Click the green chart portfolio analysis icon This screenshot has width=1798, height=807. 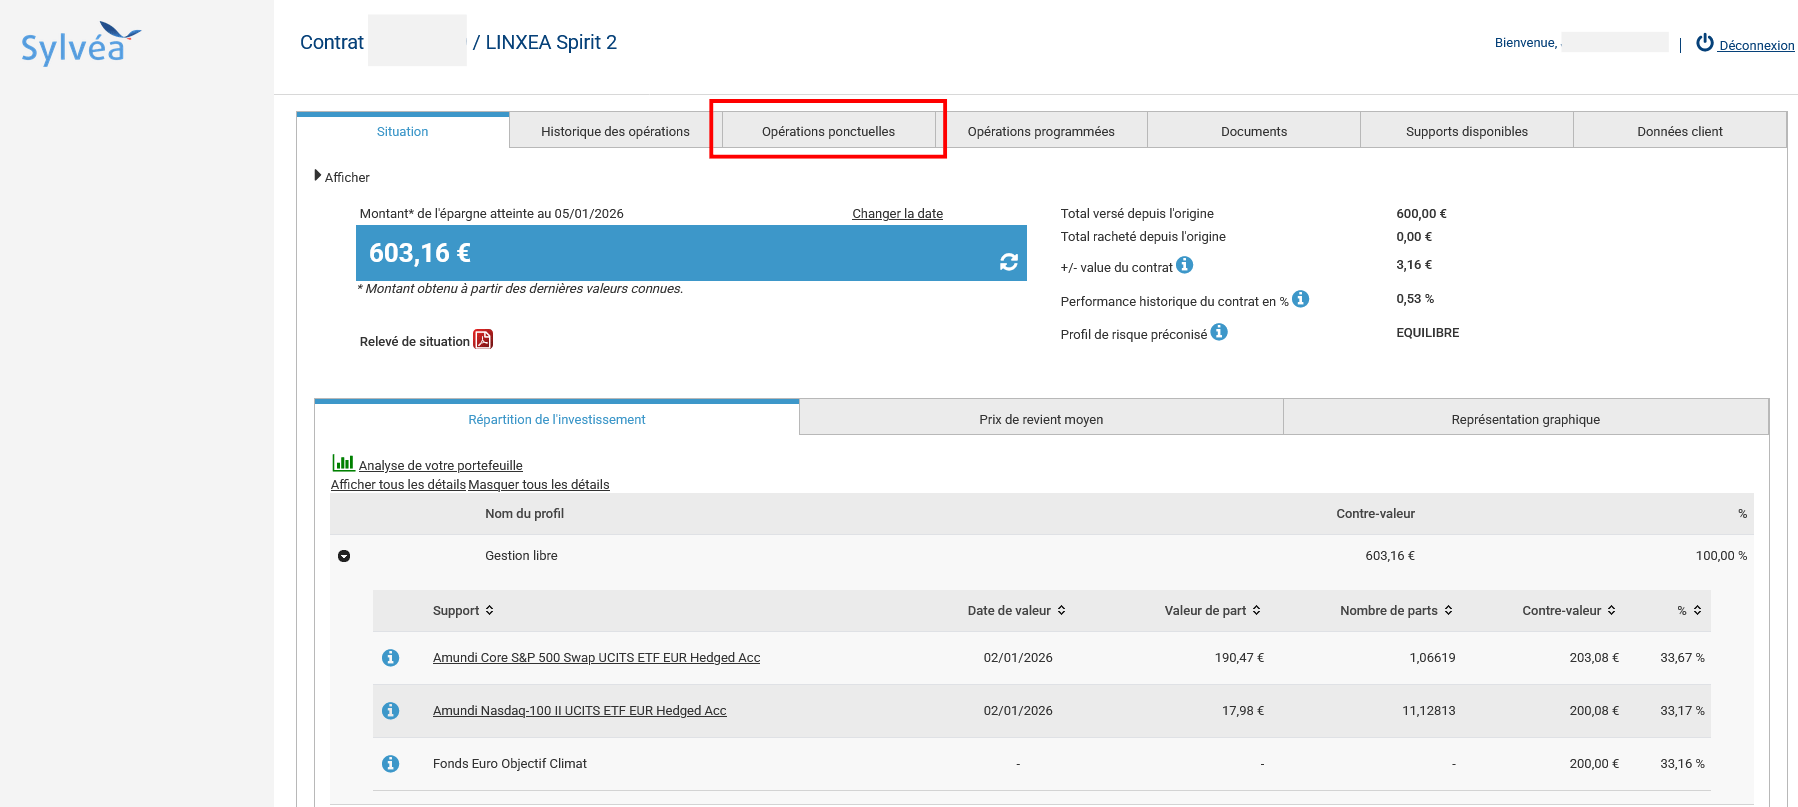(x=343, y=463)
